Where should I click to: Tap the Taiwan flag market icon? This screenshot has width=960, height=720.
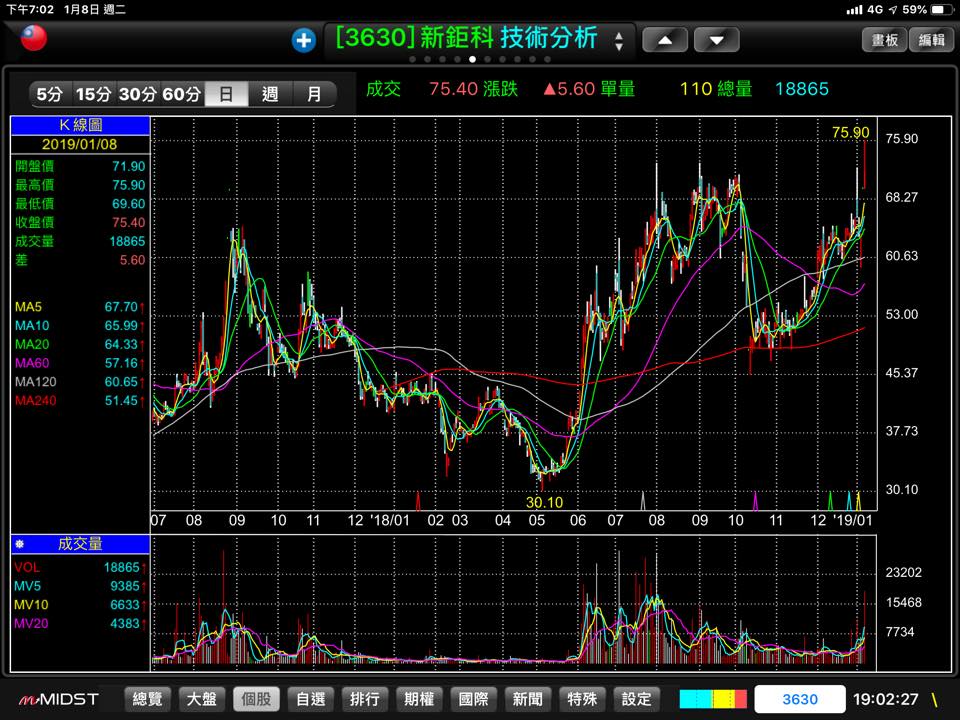[x=34, y=38]
